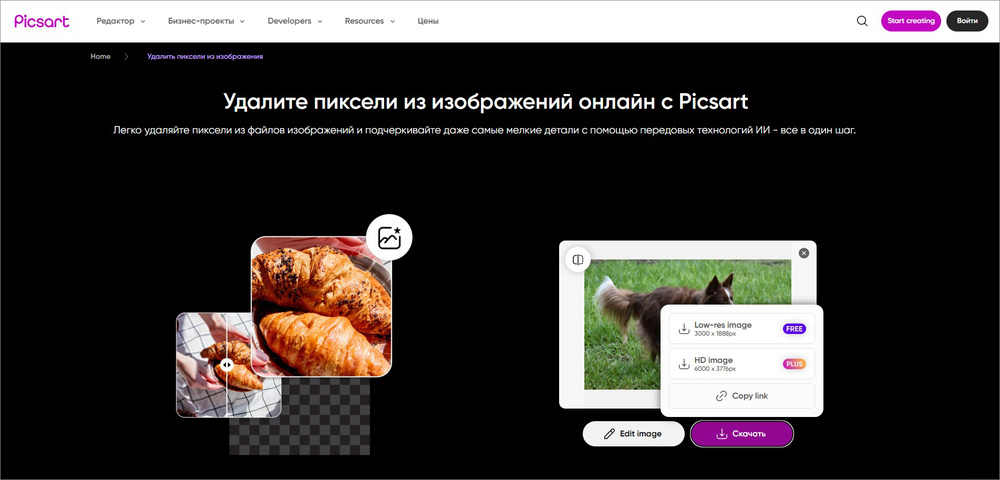
Task: Open the search magnifier icon
Action: tap(862, 21)
